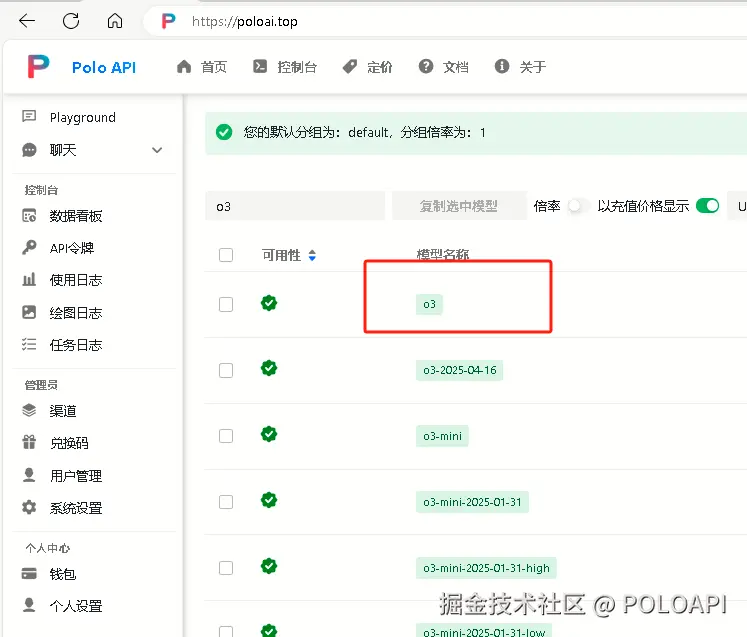Image resolution: width=747 pixels, height=637 pixels.
Task: Click the layers icon beside 渠道
Action: pyautogui.click(x=29, y=410)
